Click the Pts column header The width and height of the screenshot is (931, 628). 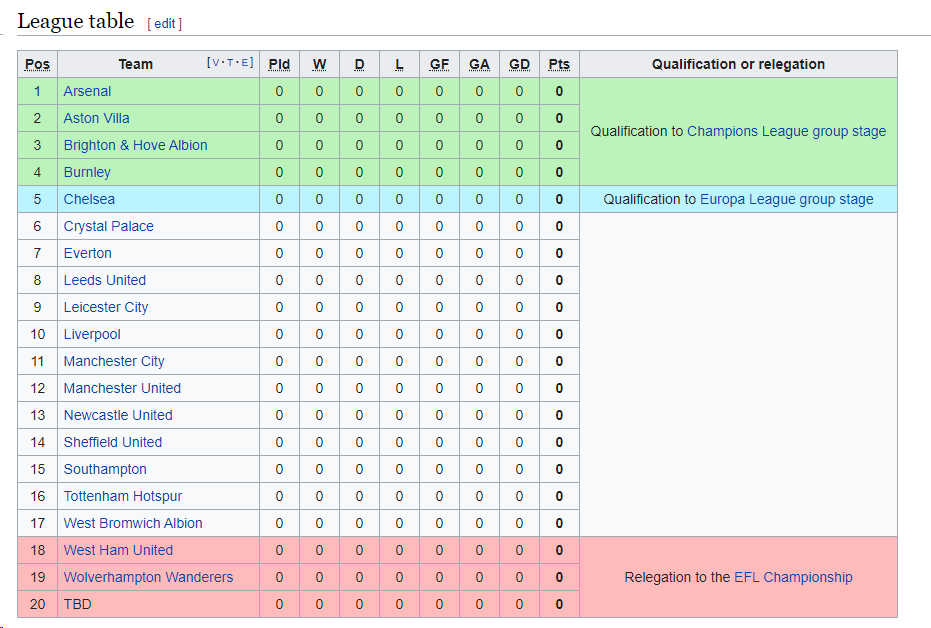coord(559,64)
